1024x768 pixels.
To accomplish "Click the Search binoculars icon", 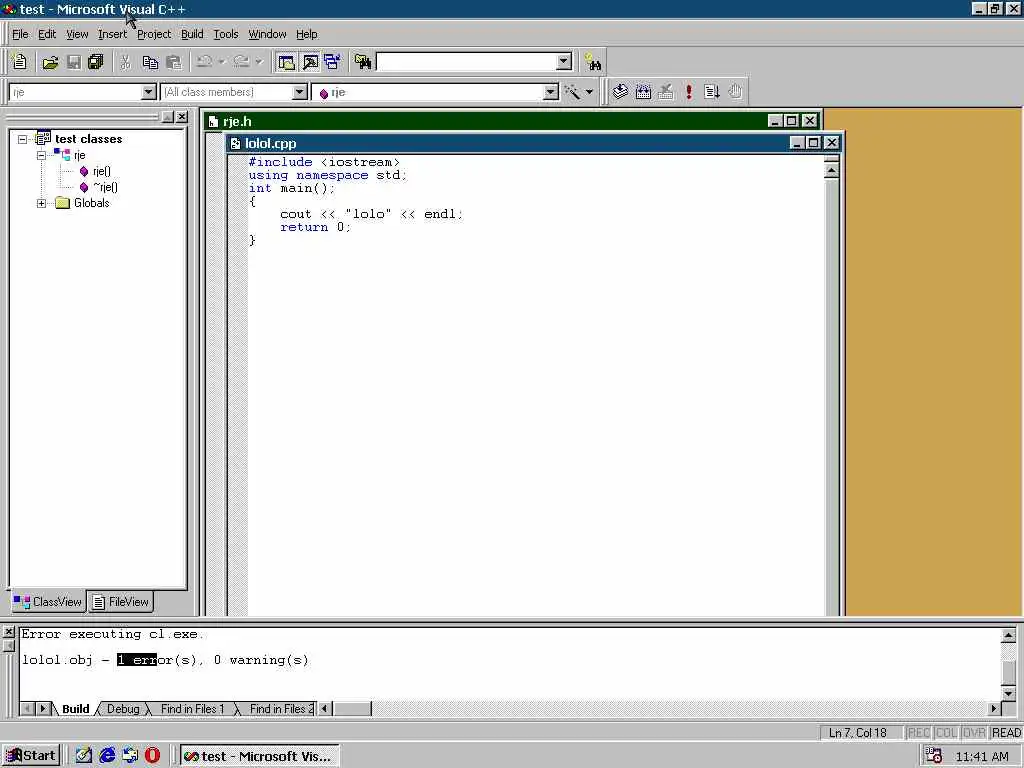I will coord(593,62).
